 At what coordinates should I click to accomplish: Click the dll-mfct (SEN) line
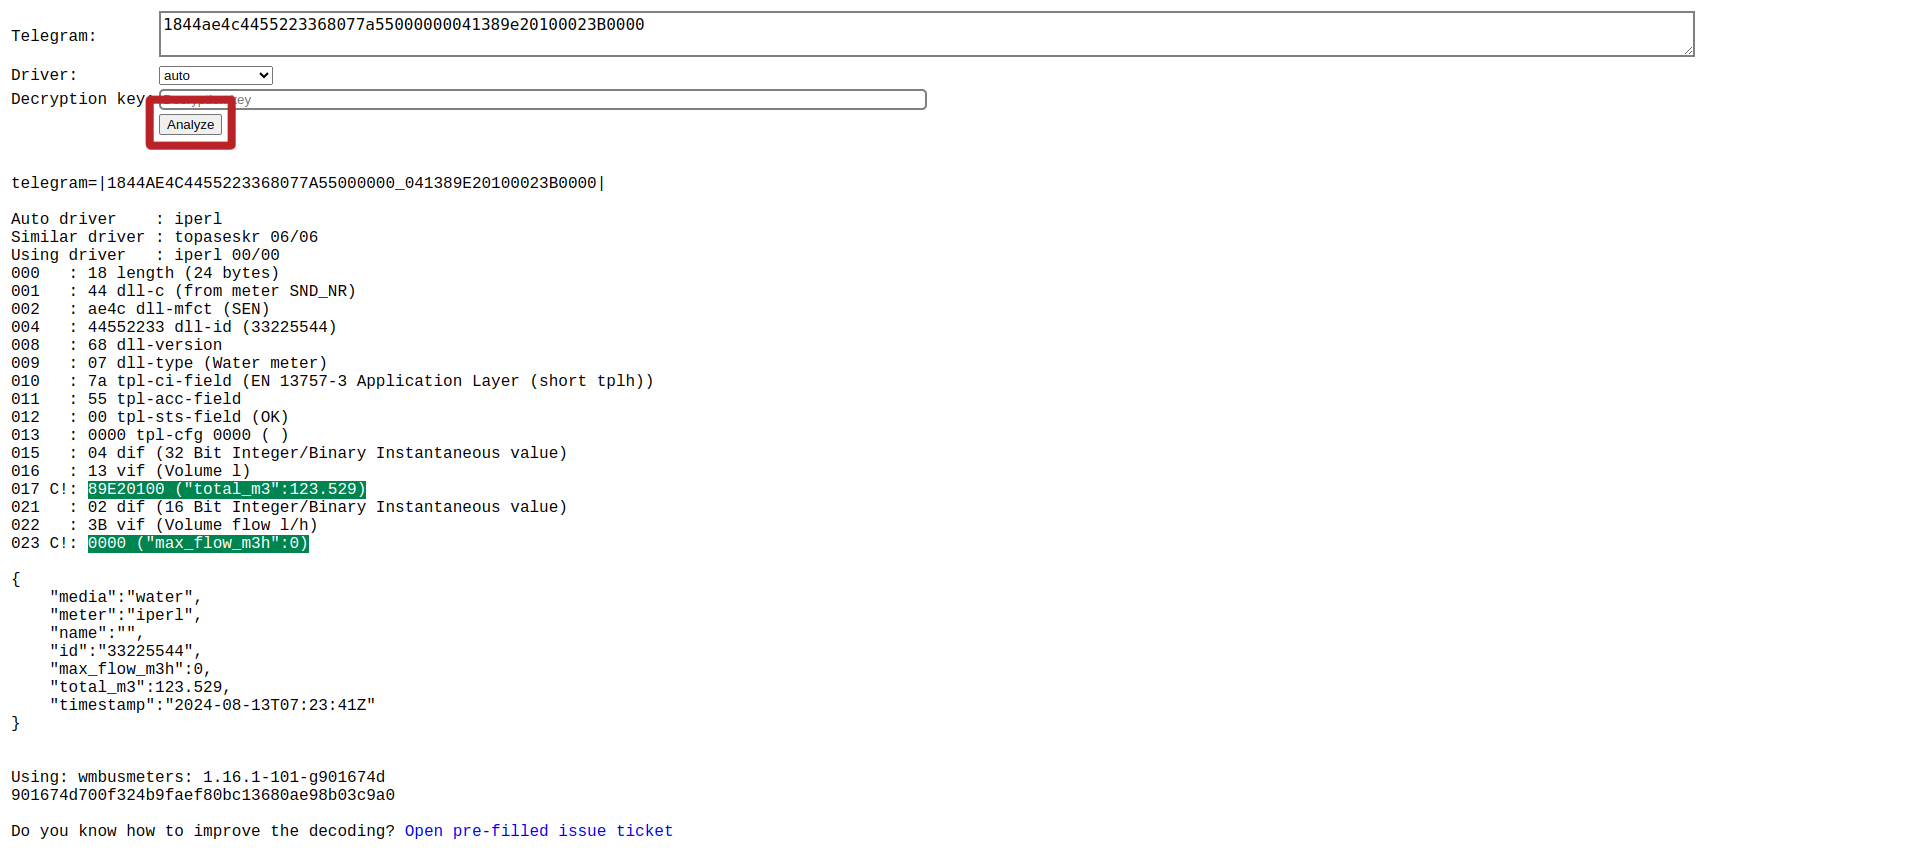[x=178, y=309]
